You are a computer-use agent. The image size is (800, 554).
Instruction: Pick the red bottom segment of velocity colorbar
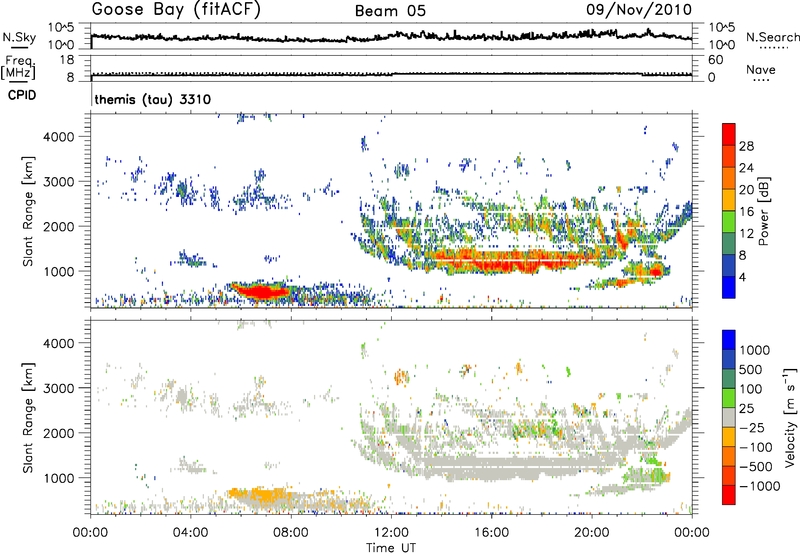coord(729,495)
